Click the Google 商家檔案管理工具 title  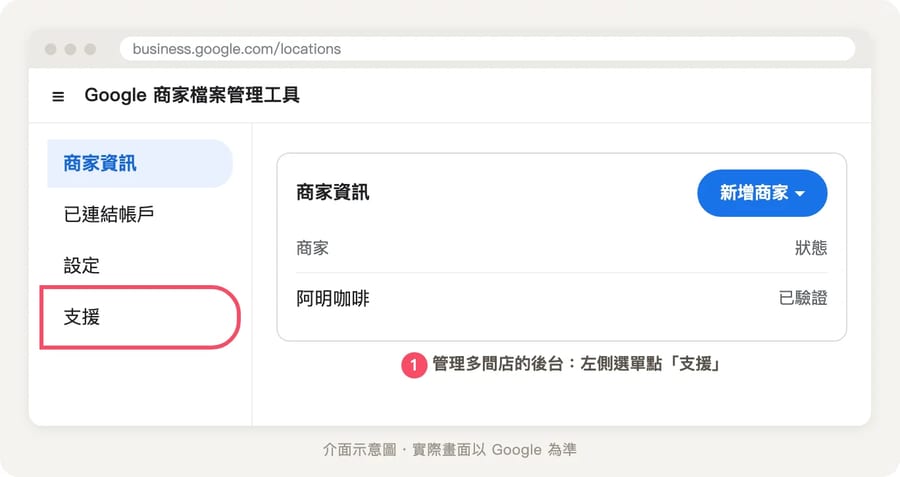192,95
